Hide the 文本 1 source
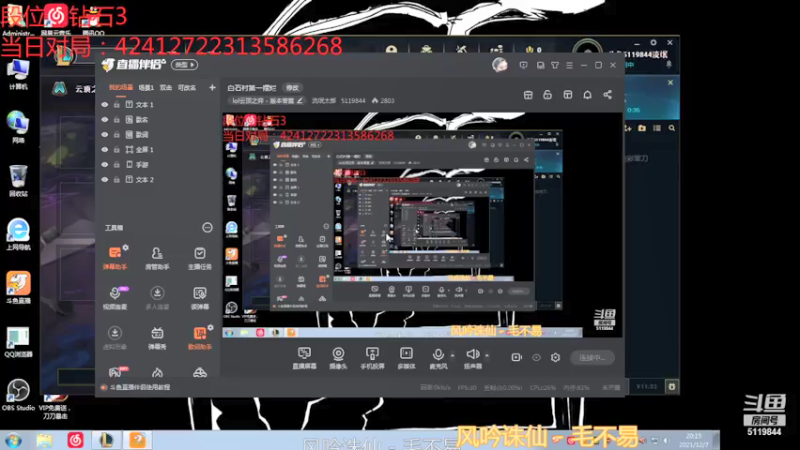 tap(105, 105)
